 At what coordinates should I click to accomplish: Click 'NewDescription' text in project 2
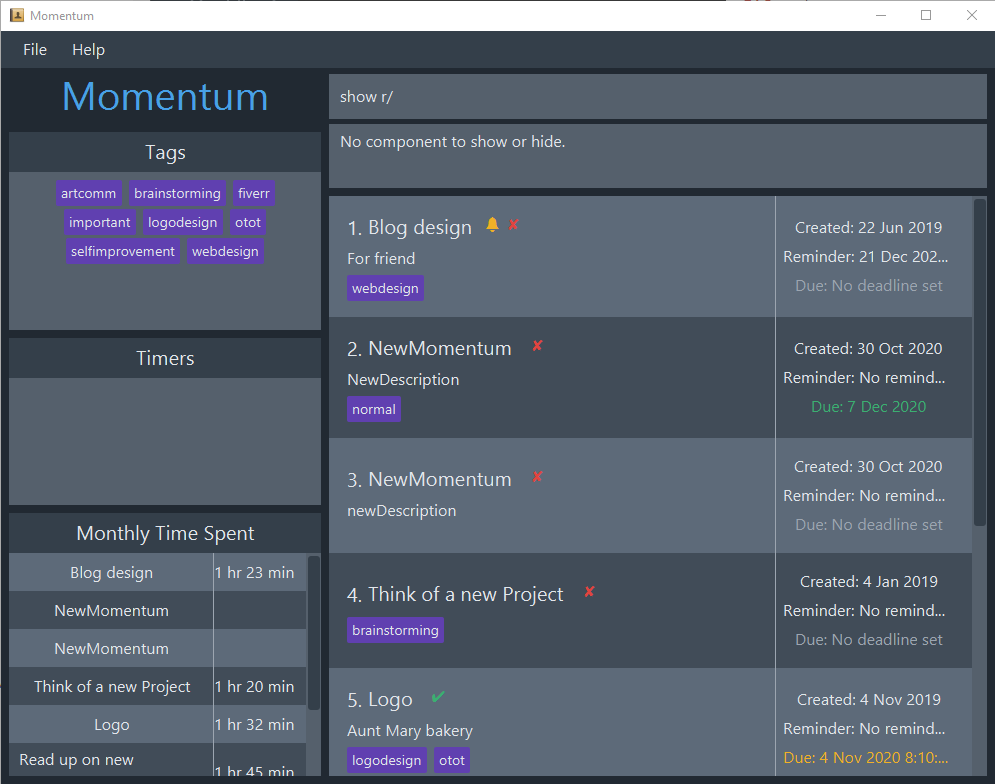tap(403, 380)
